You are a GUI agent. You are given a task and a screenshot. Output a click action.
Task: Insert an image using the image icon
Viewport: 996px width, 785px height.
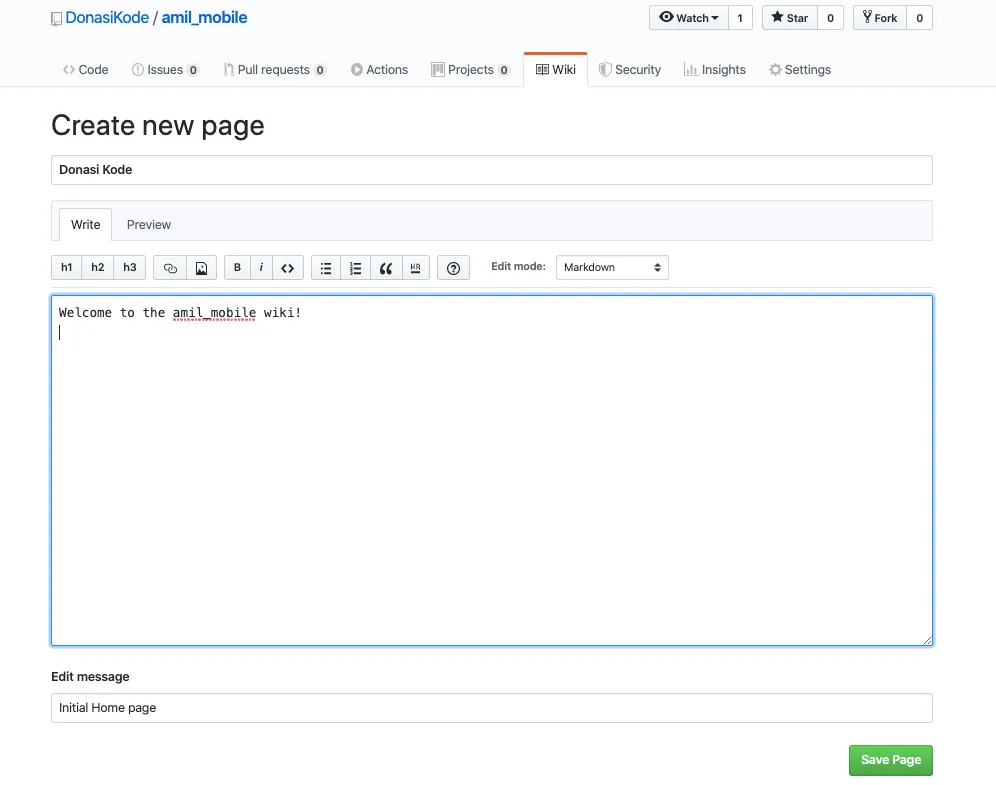point(201,267)
